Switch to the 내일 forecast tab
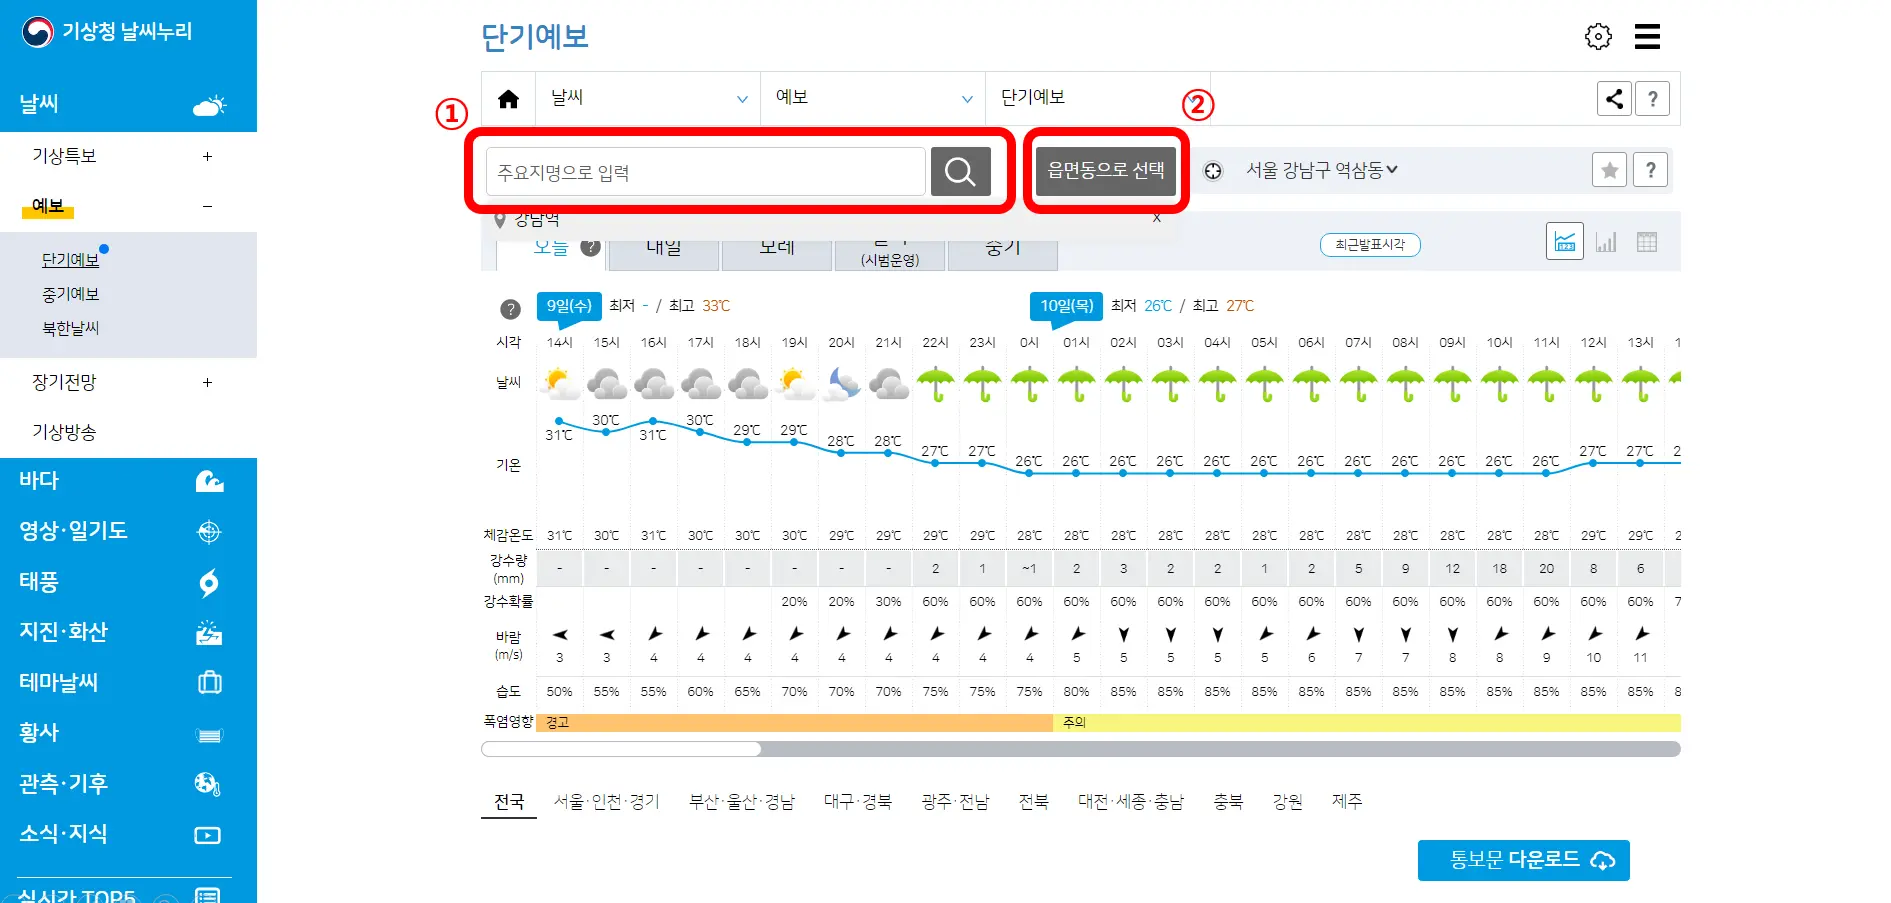 (662, 248)
